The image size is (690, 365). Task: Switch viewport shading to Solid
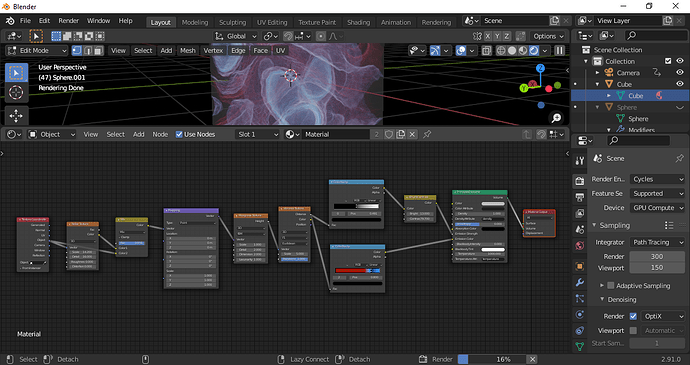(512, 51)
